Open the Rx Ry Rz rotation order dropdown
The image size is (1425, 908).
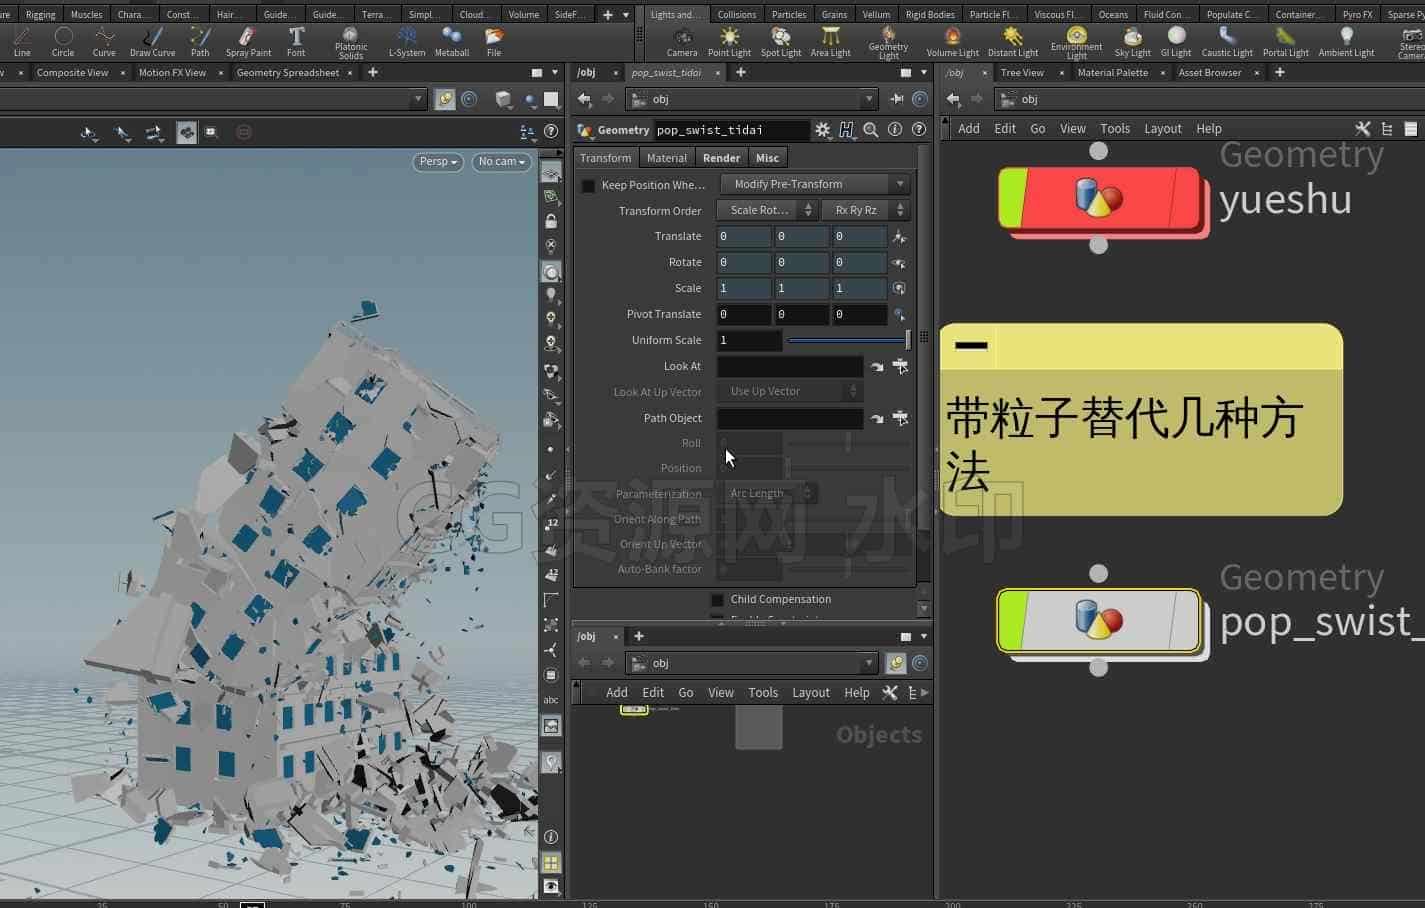pyautogui.click(x=864, y=210)
